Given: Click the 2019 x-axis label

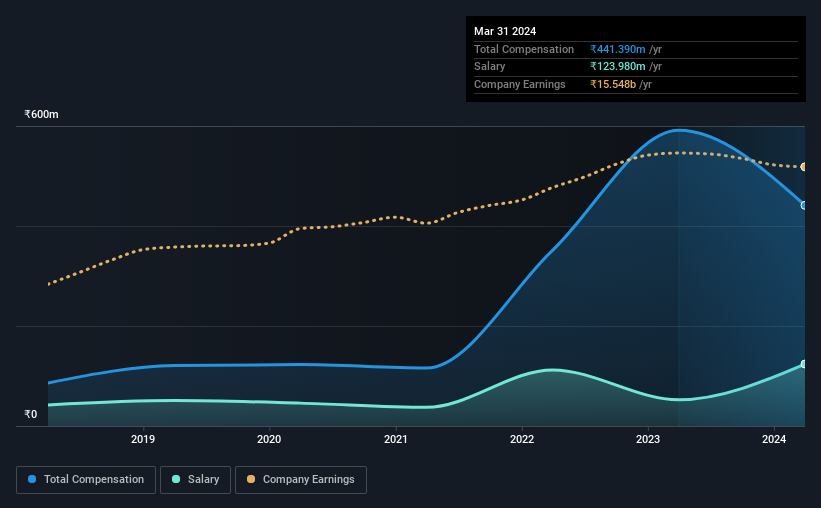Looking at the screenshot, I should click(x=143, y=439).
